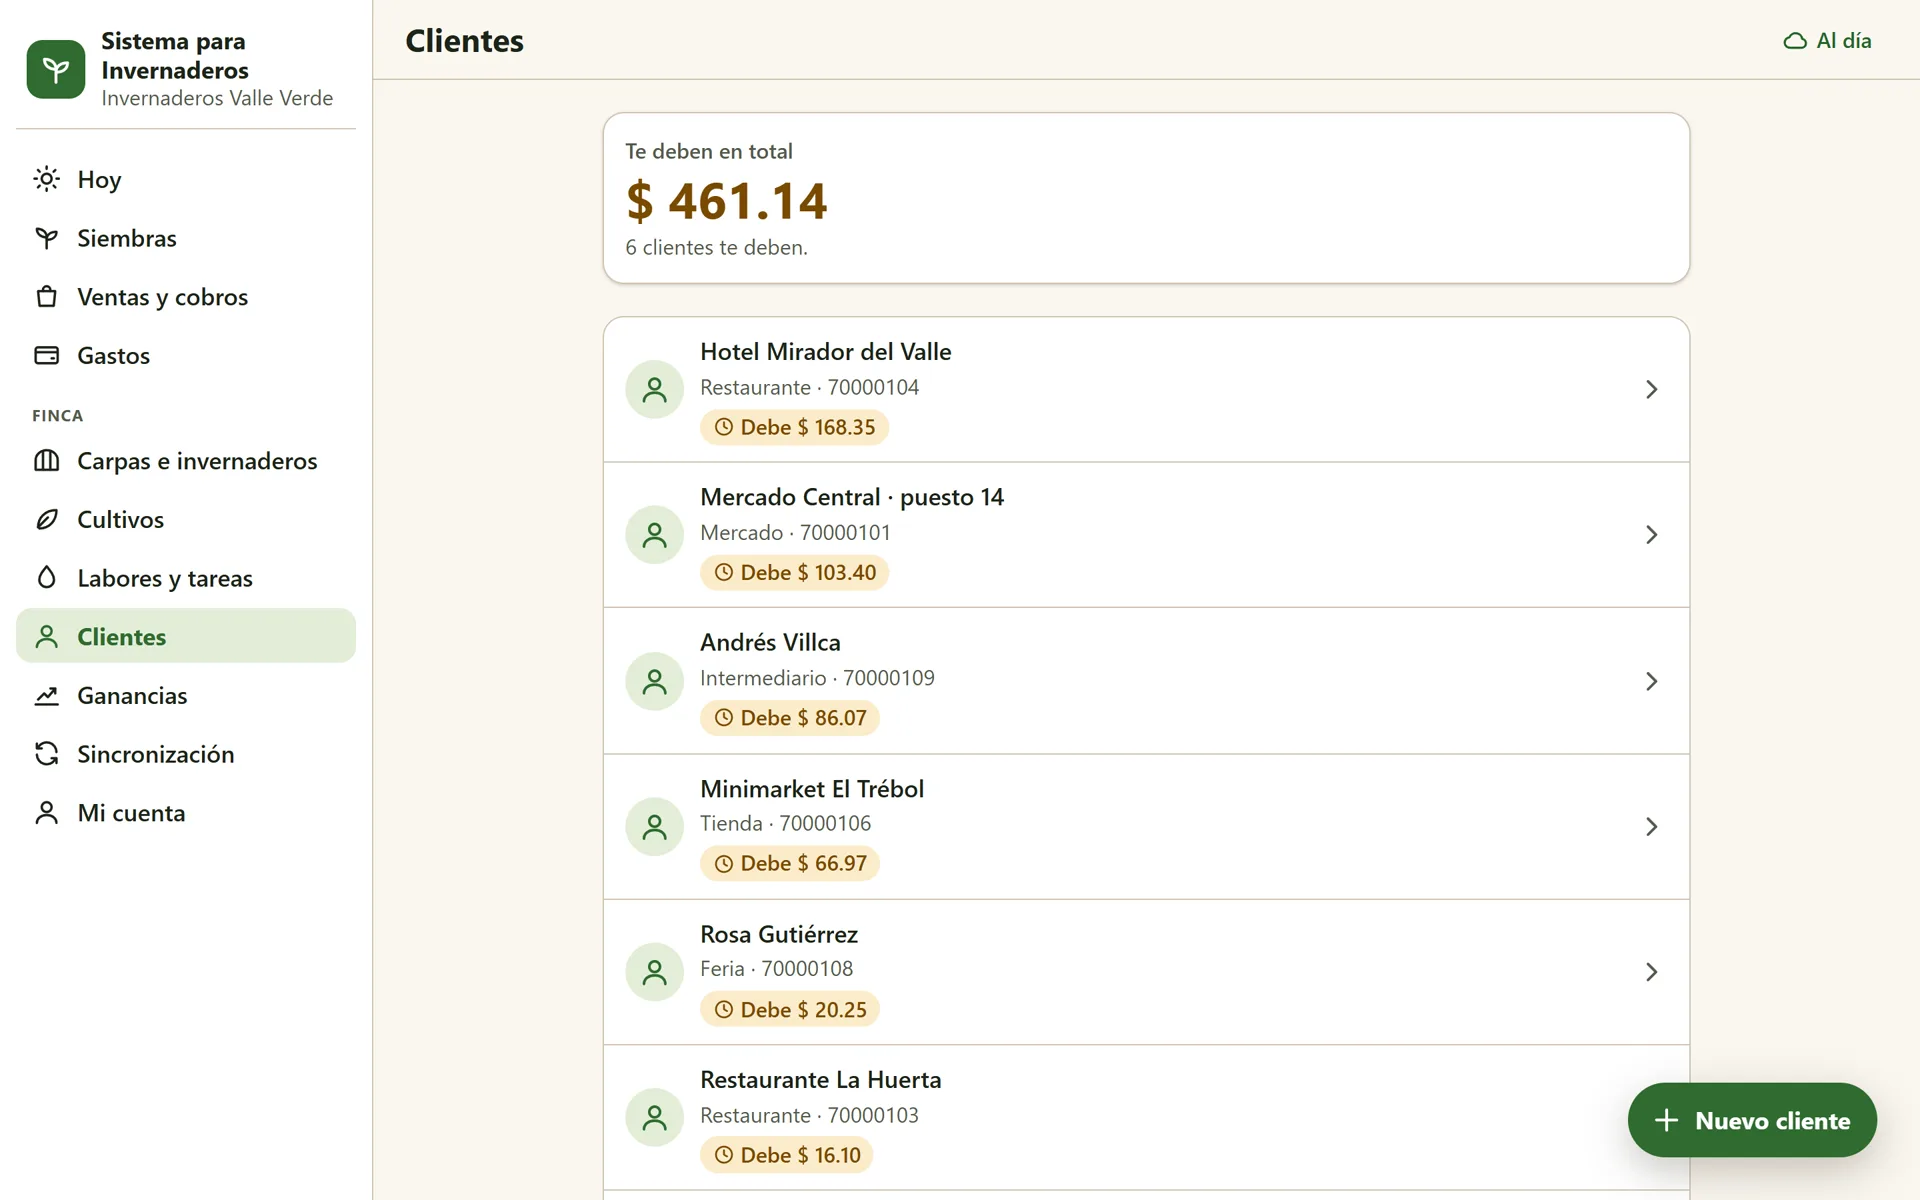Click the green sprout app logo
Screen dimensions: 1920x1200
coord(56,69)
